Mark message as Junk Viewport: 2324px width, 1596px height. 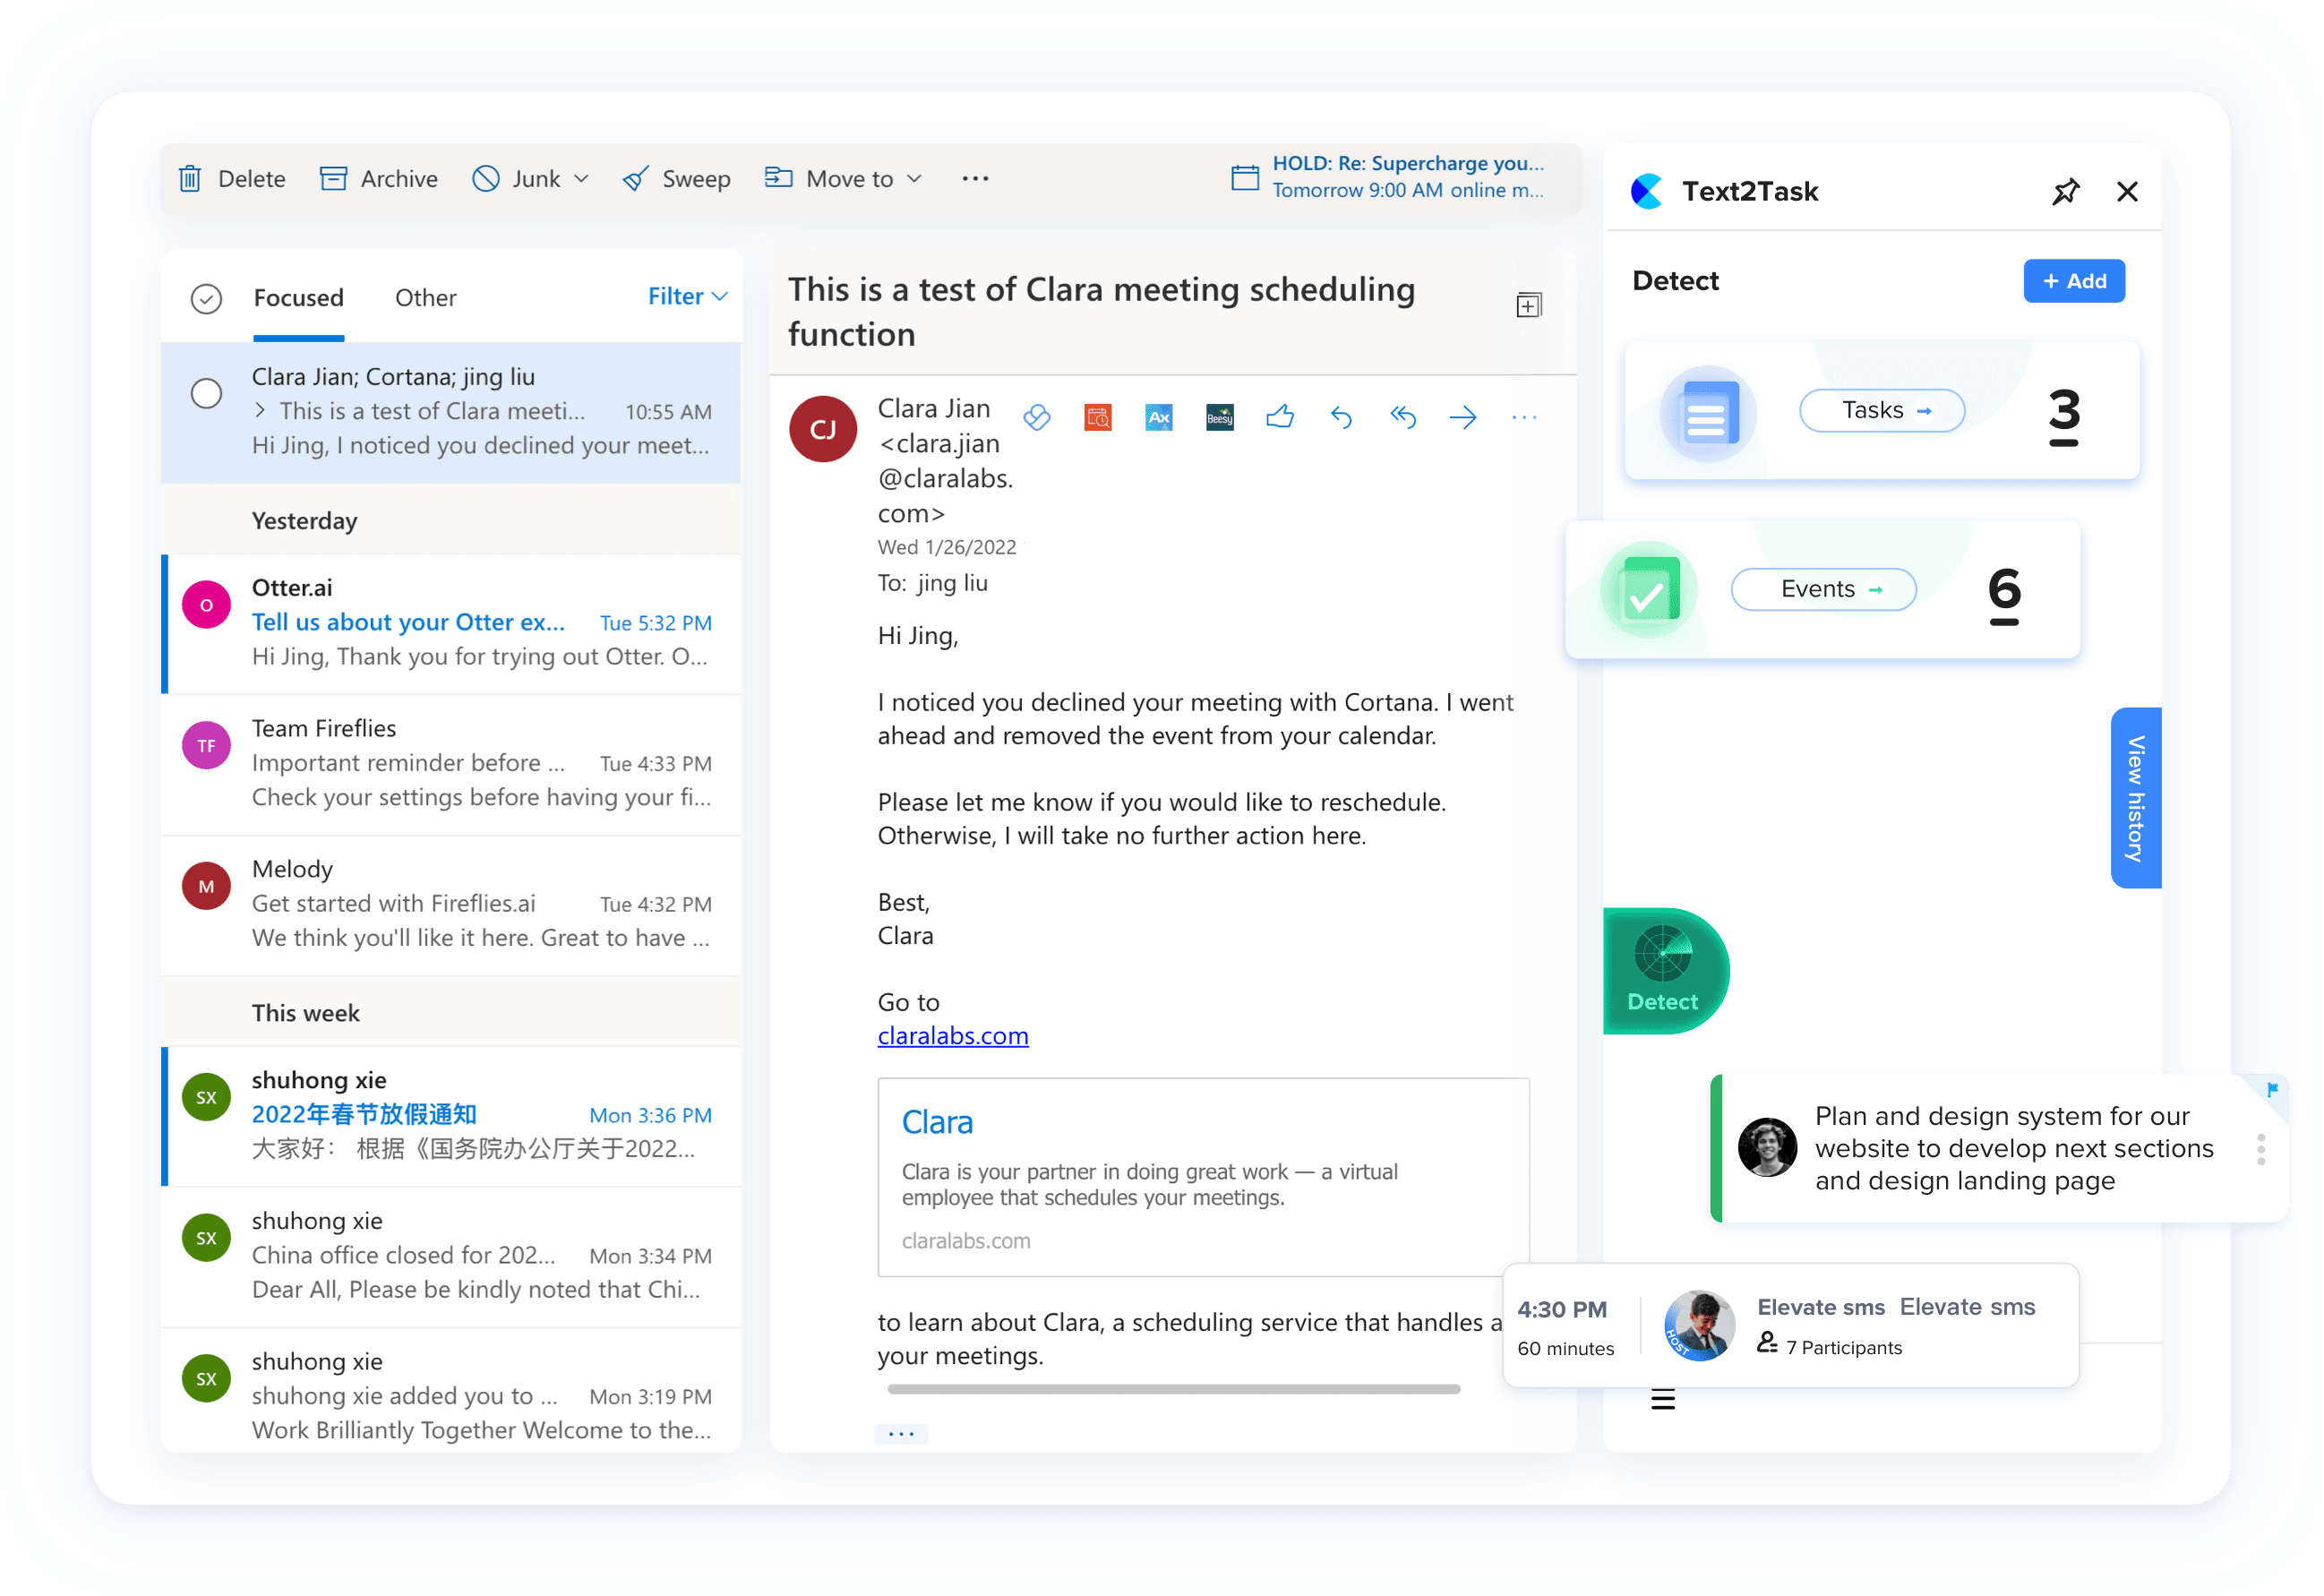tap(516, 179)
